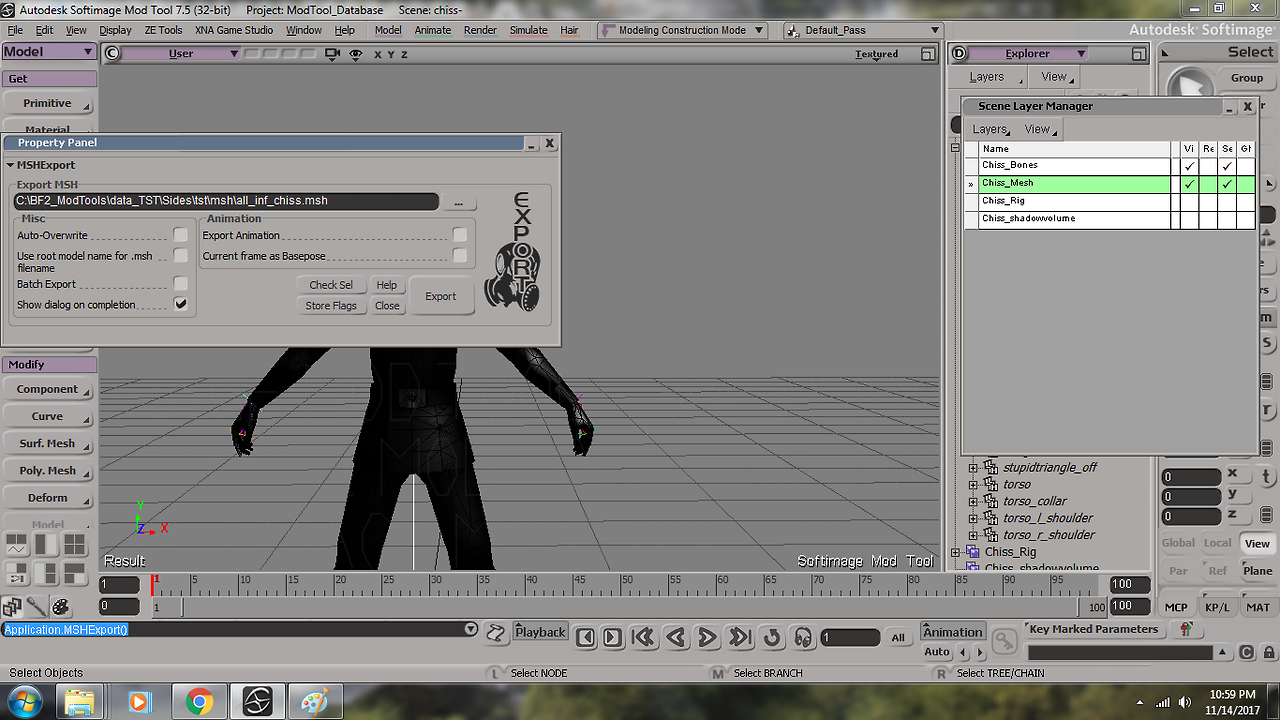Open the Modeling Construction Mode dropdown

tap(682, 30)
